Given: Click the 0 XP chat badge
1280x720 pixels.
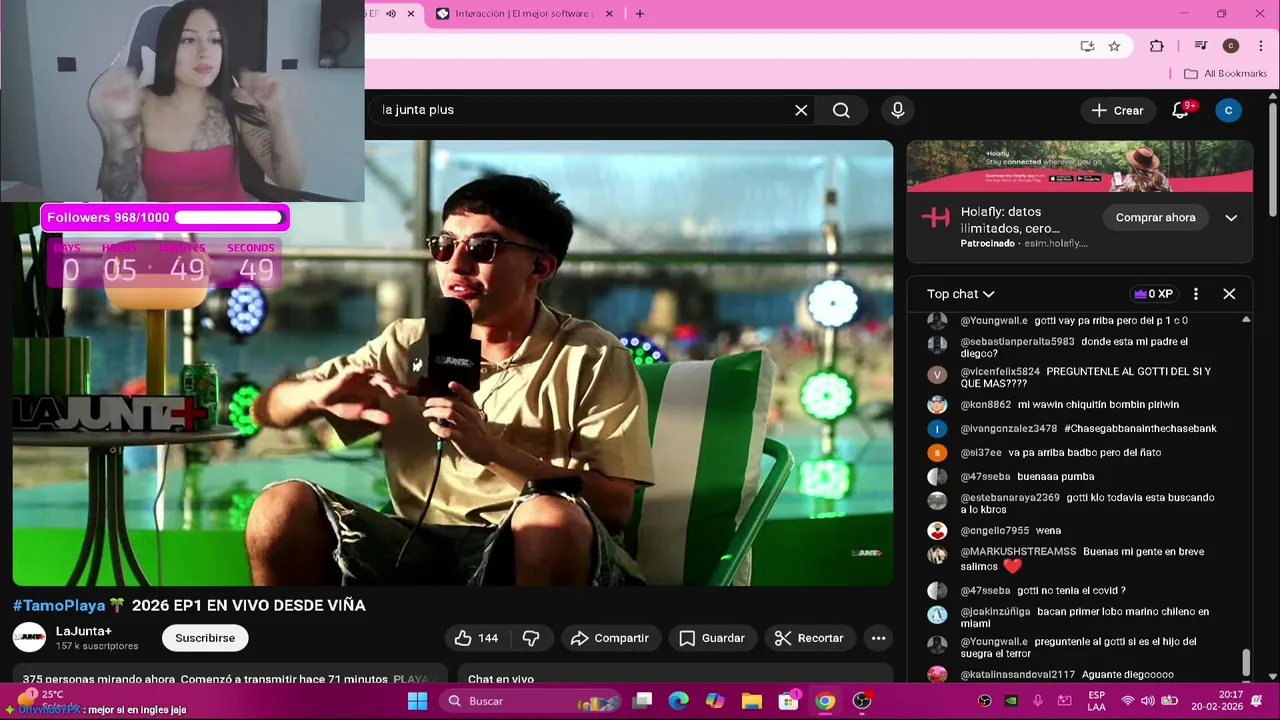Looking at the screenshot, I should click(x=1152, y=294).
